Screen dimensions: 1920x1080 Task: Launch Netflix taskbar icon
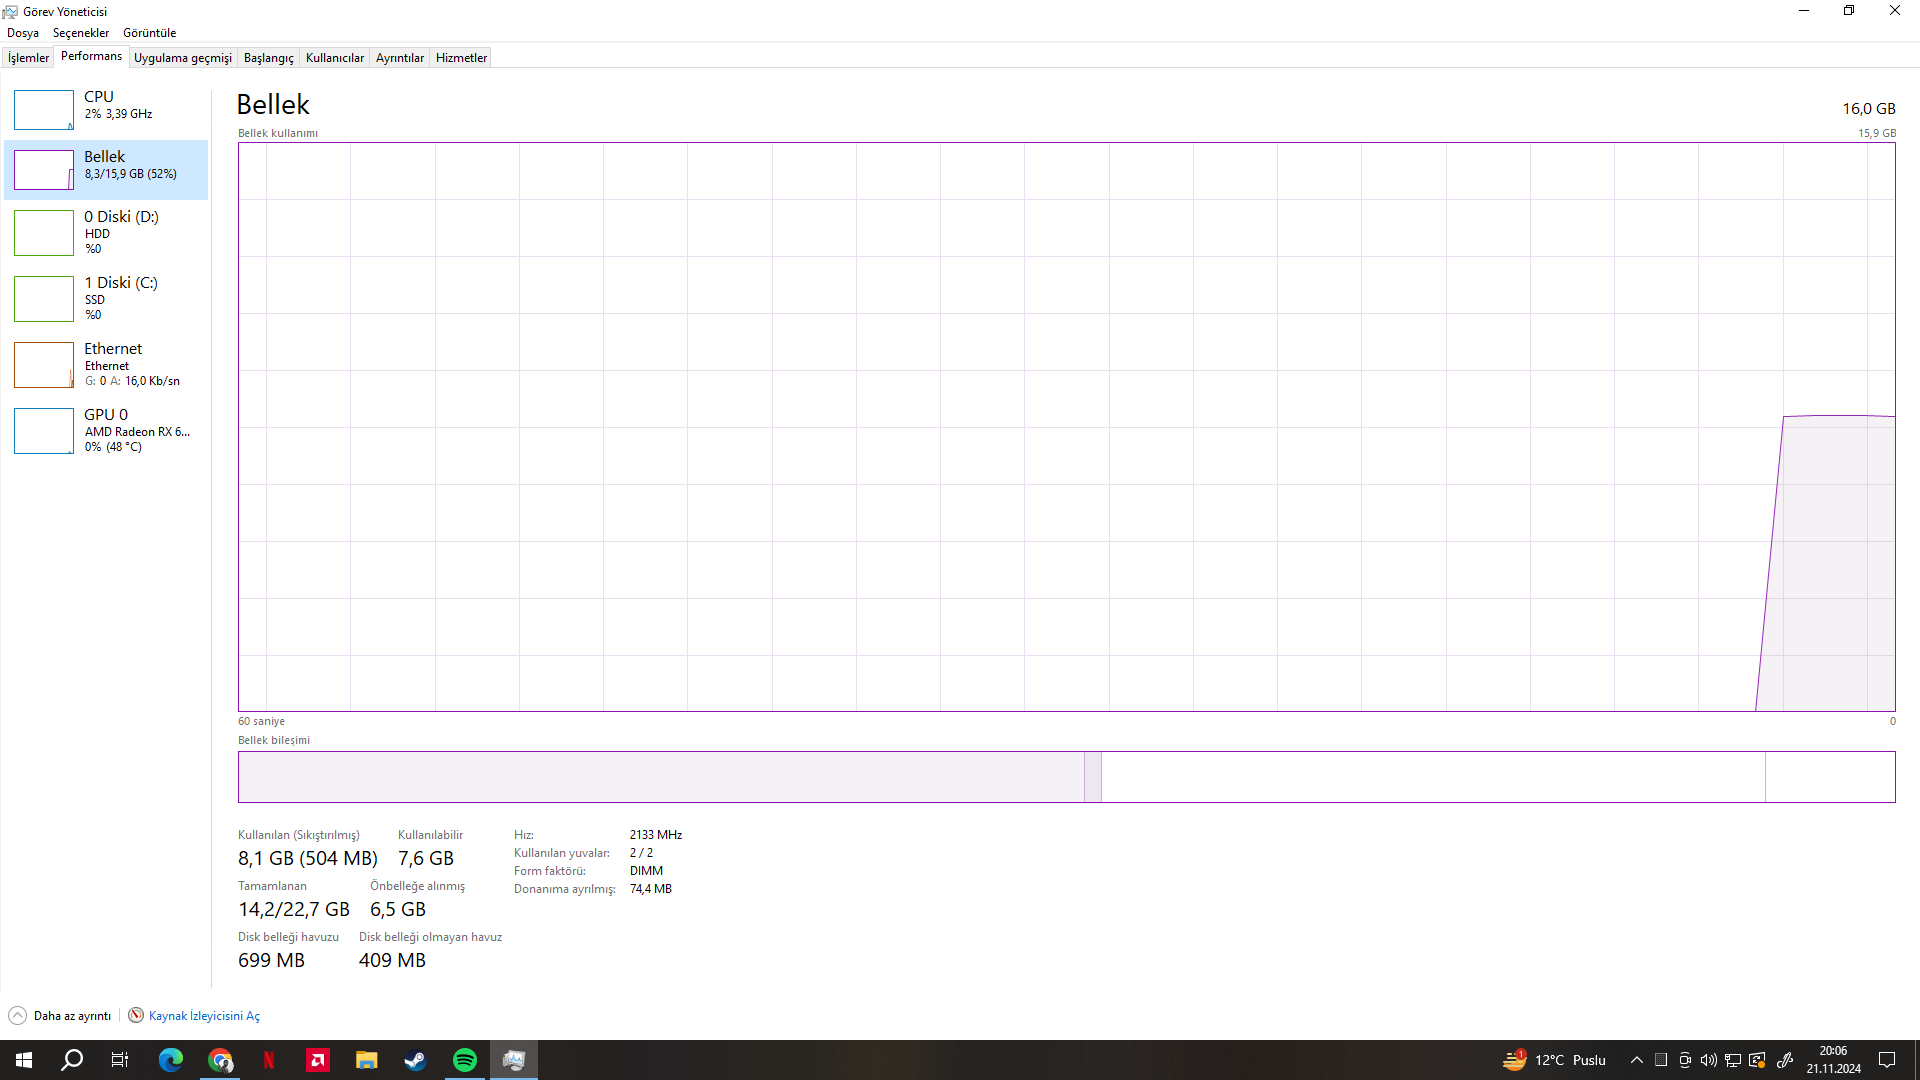click(268, 1060)
